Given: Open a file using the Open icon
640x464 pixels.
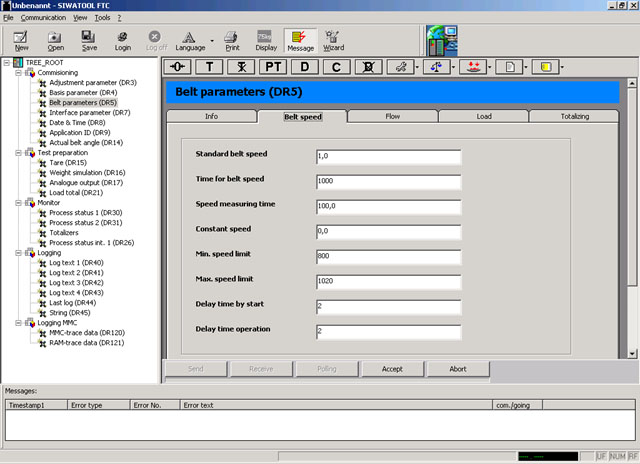Looking at the screenshot, I should pos(55,40).
